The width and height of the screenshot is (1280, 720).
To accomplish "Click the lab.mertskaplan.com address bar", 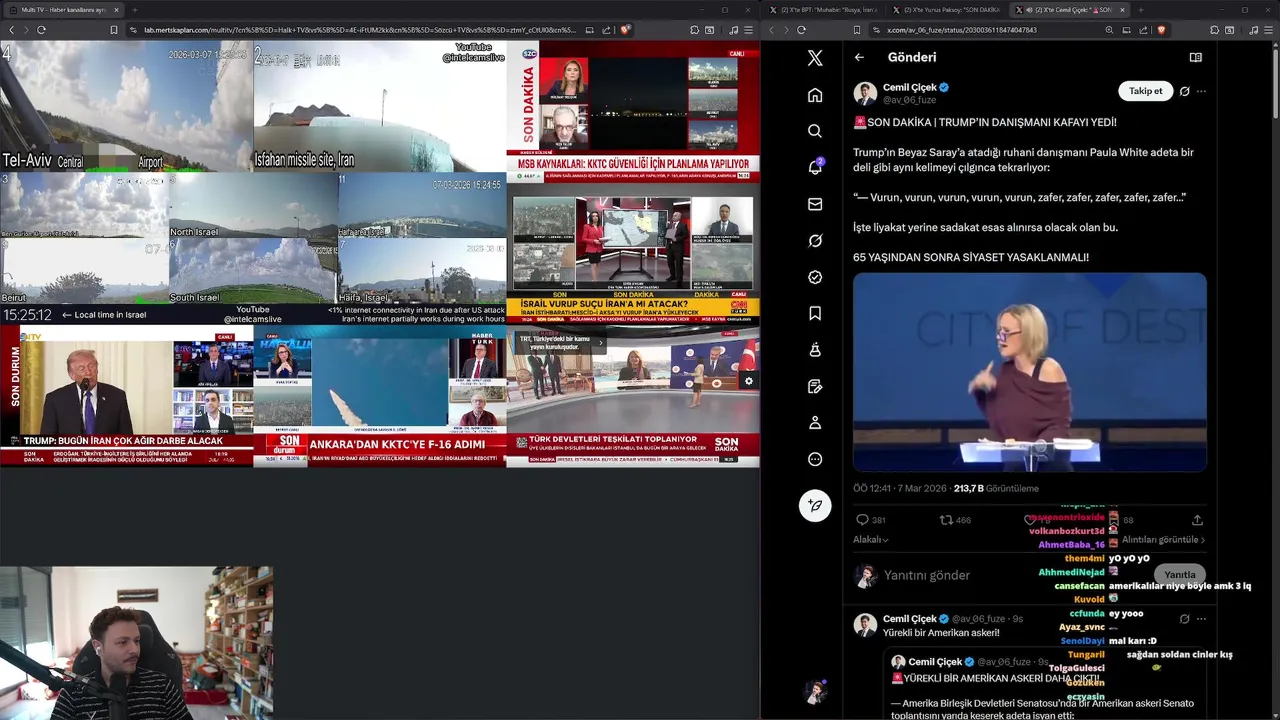I will [x=360, y=30].
